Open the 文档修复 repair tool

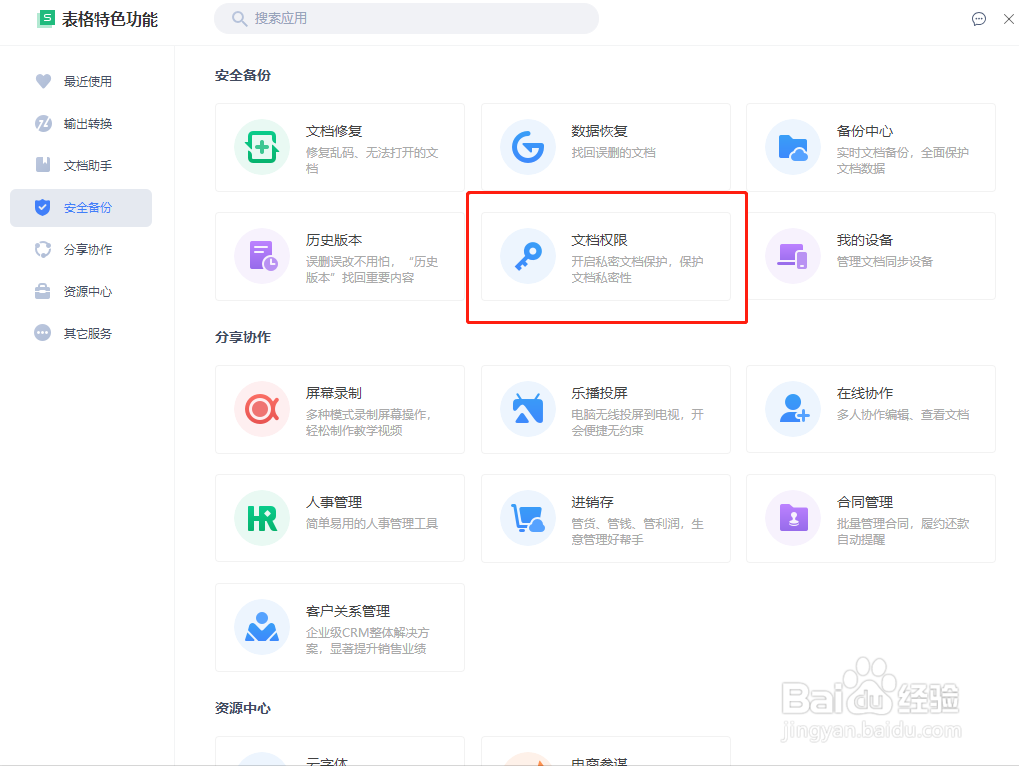coord(340,147)
